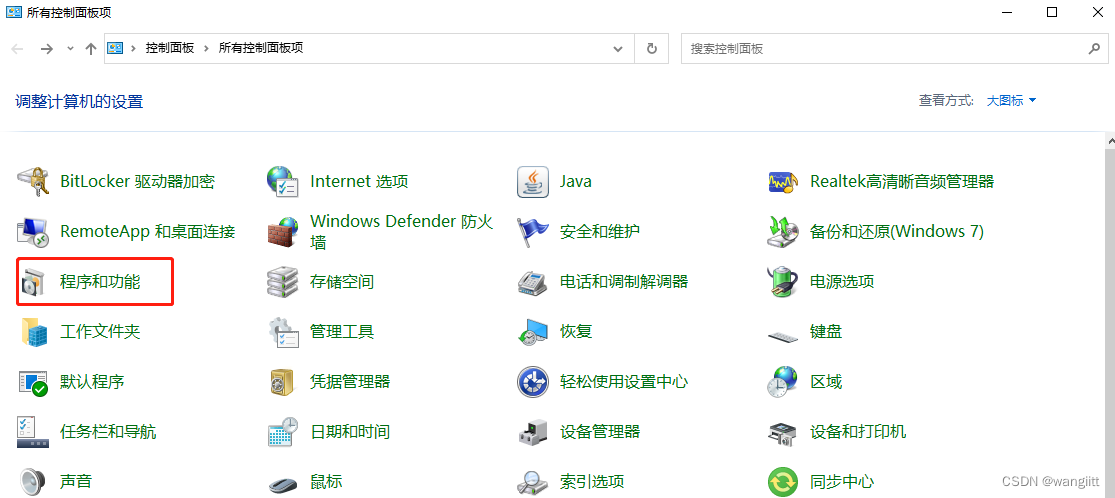Screen dimensions: 1115x498
Task: Click the 同步中心 green sync icon
Action: pos(783,482)
